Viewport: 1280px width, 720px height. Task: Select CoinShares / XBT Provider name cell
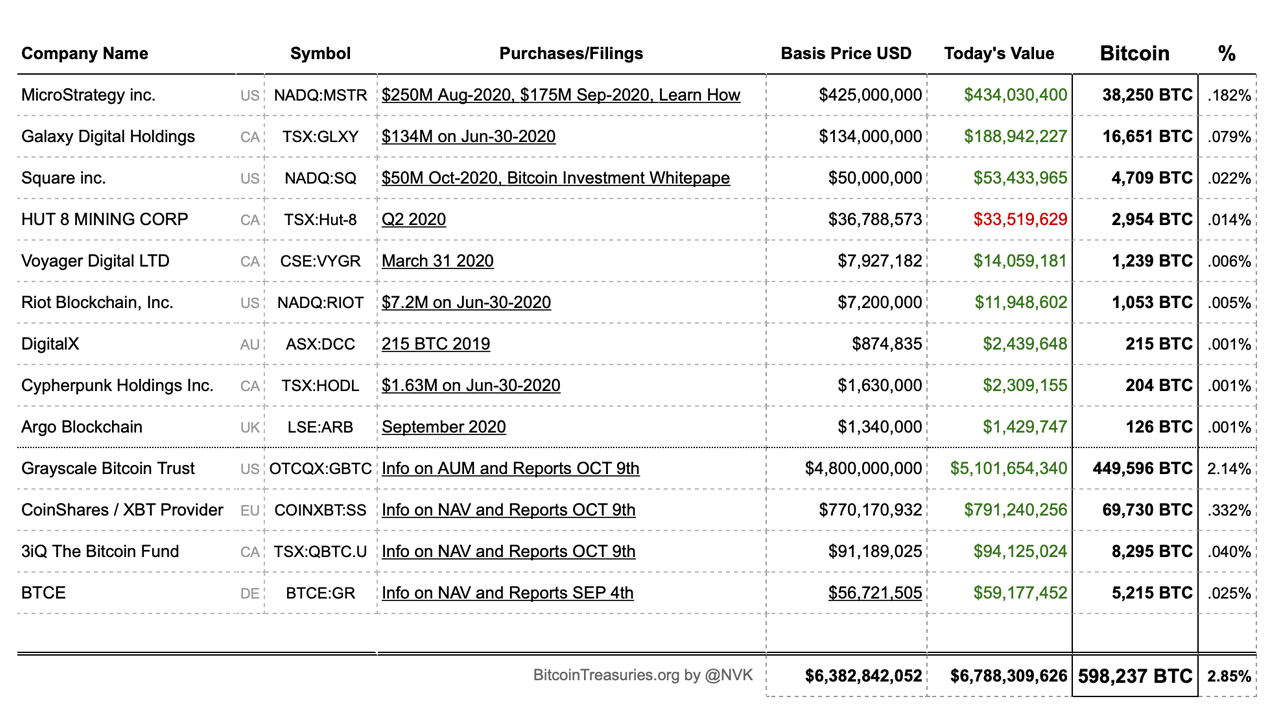(x=122, y=510)
